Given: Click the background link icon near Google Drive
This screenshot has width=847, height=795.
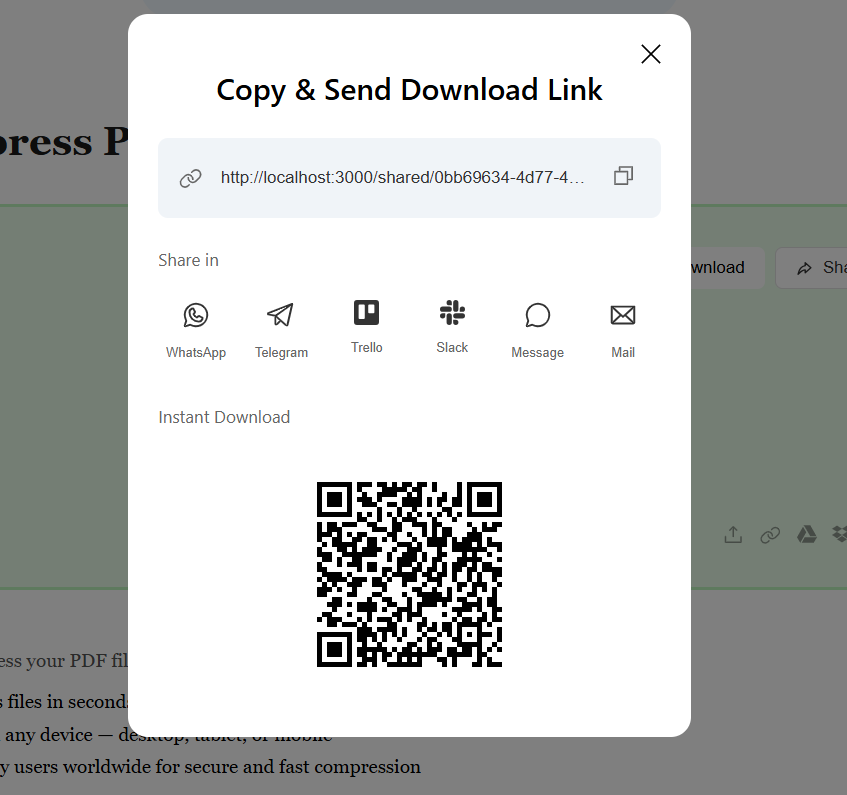Looking at the screenshot, I should (770, 535).
